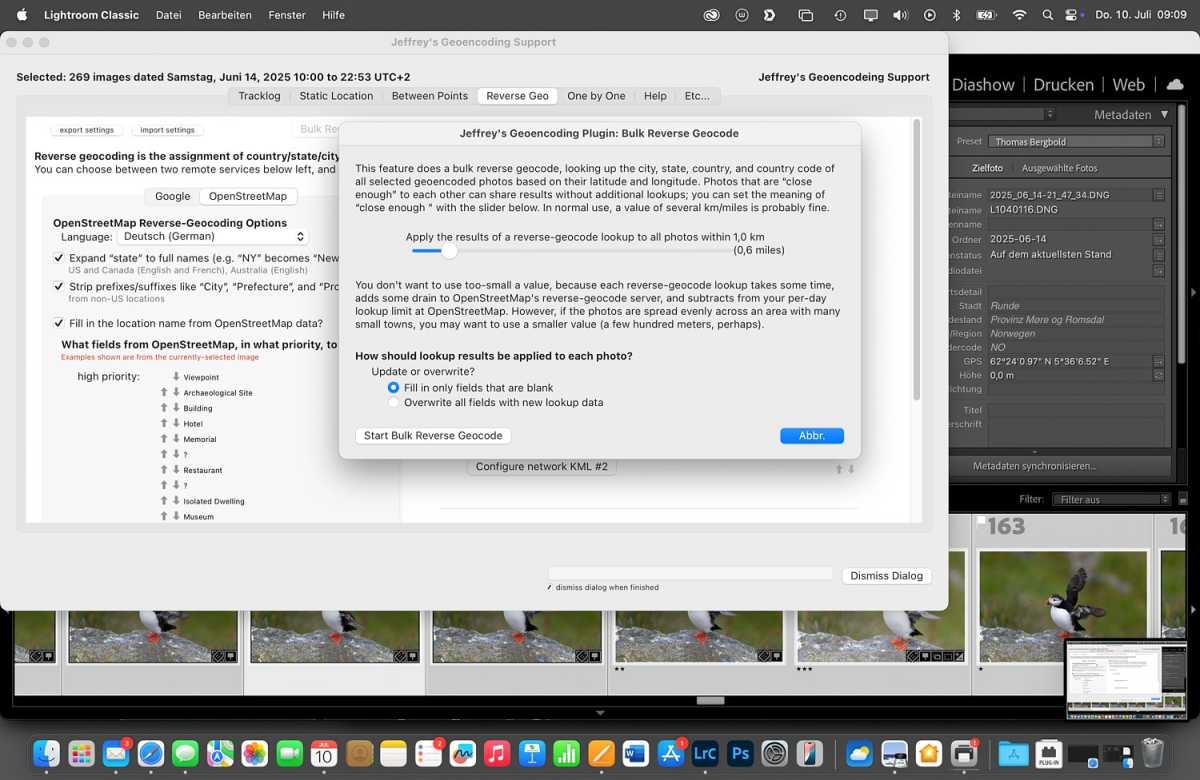1200x780 pixels.
Task: Switch to the One by One tab
Action: tap(596, 96)
